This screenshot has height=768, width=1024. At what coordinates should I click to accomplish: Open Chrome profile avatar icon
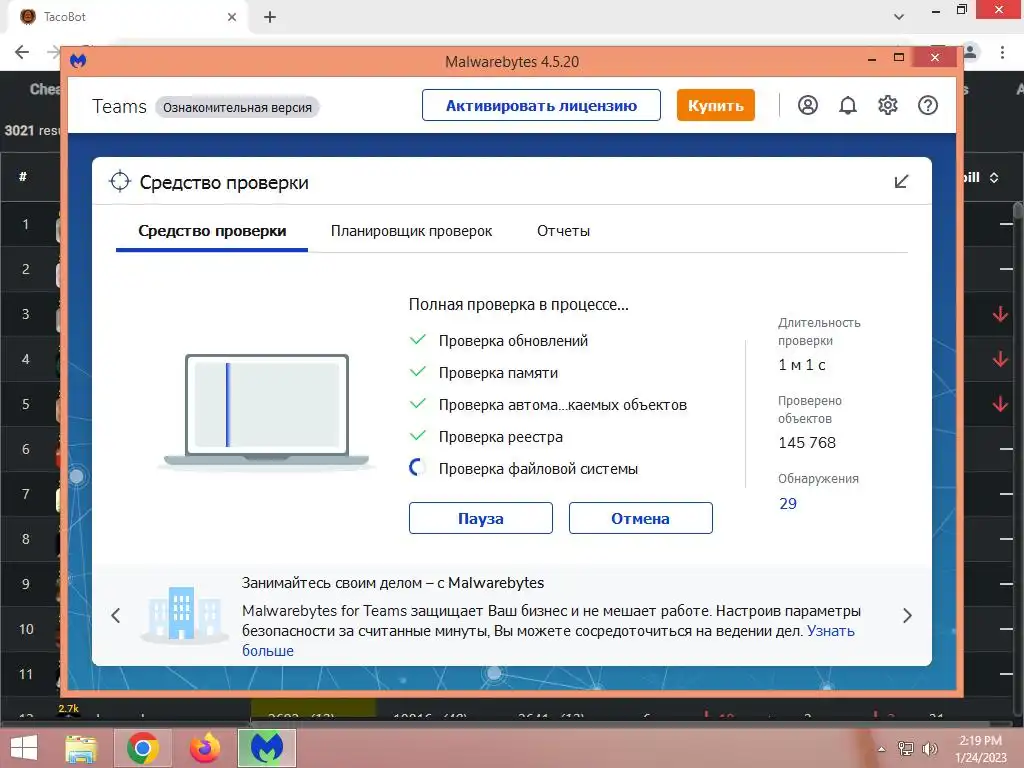pos(970,52)
